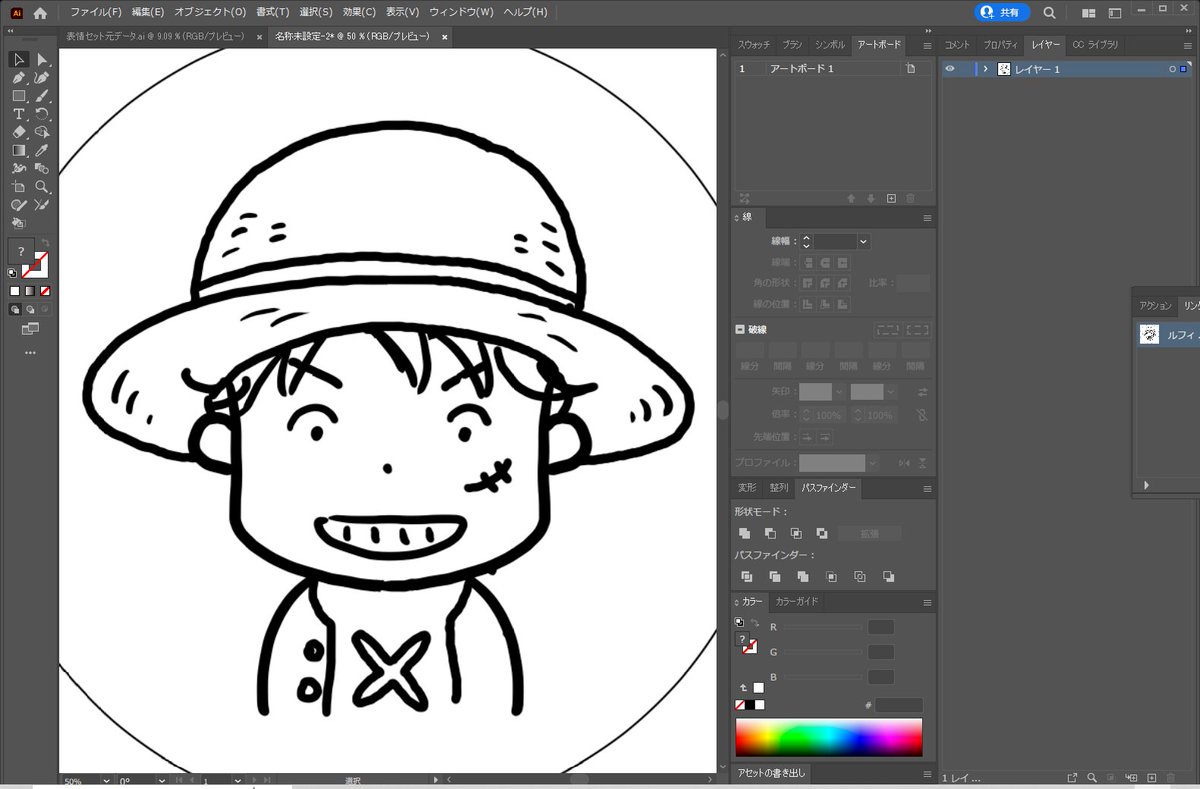Viewport: 1200px width, 789px height.
Task: Open the zoom level 50% dropdown
Action: point(106,780)
